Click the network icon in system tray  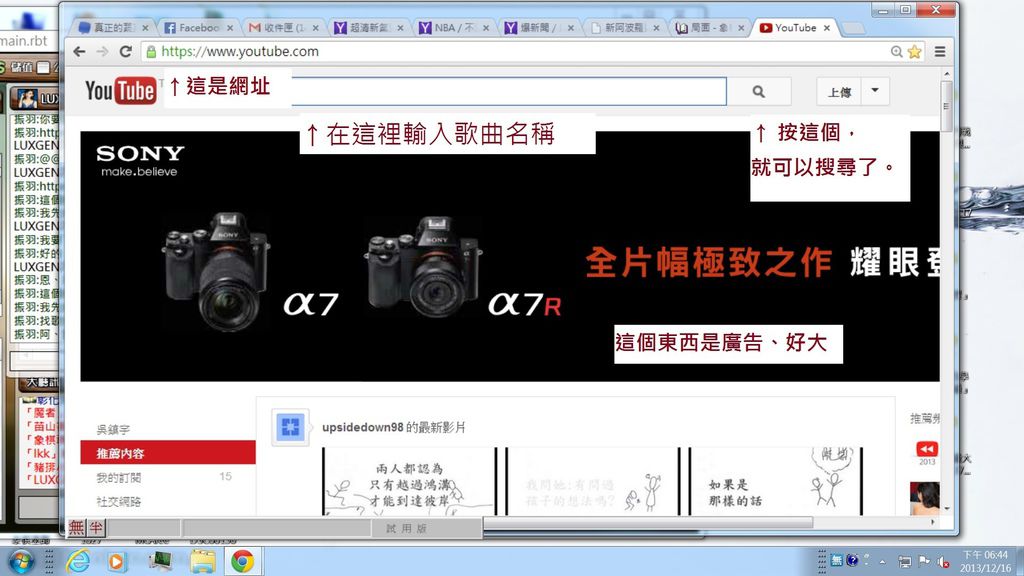904,562
